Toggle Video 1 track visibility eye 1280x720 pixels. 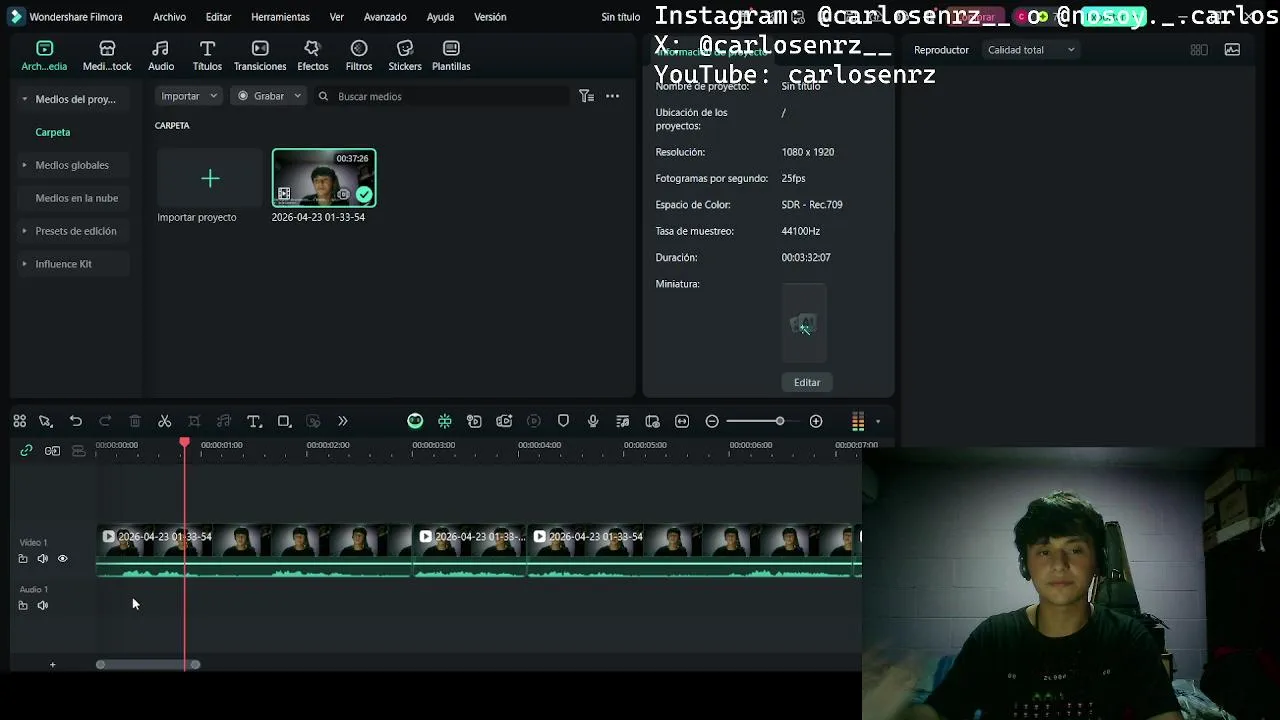pos(62,559)
